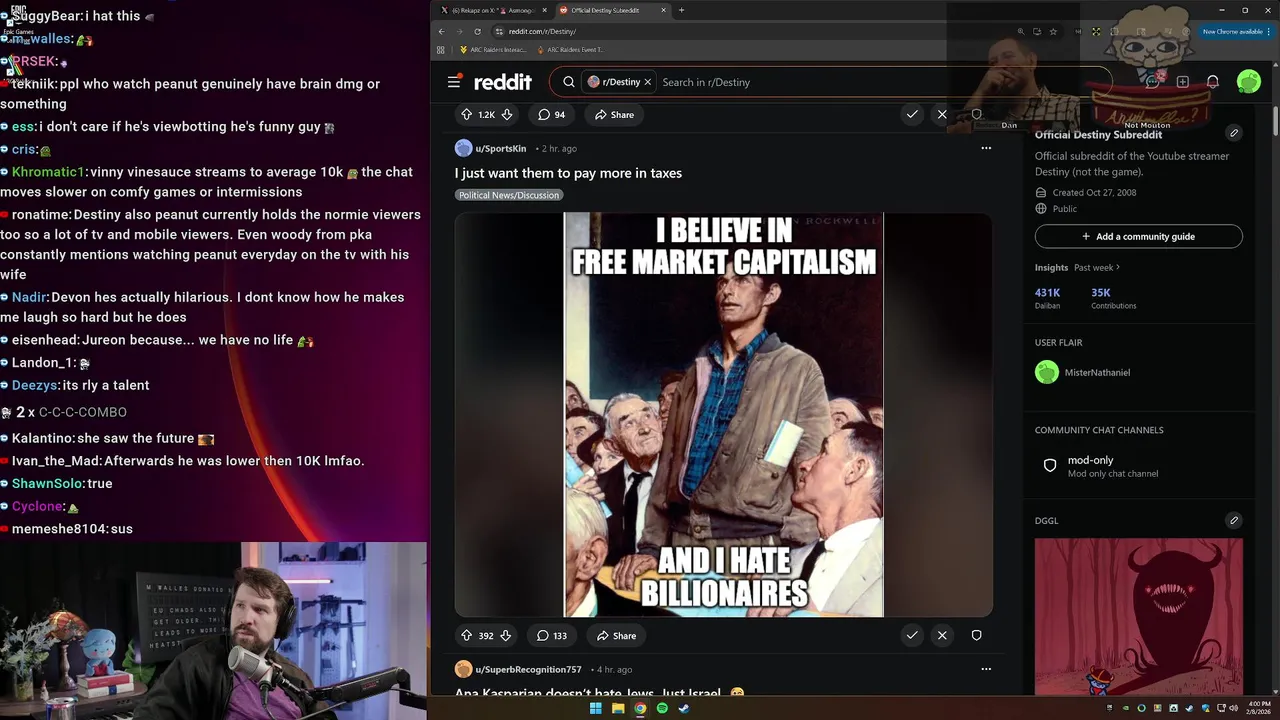The height and width of the screenshot is (720, 1280).
Task: Bookmark this page with the star
Action: click(1053, 31)
